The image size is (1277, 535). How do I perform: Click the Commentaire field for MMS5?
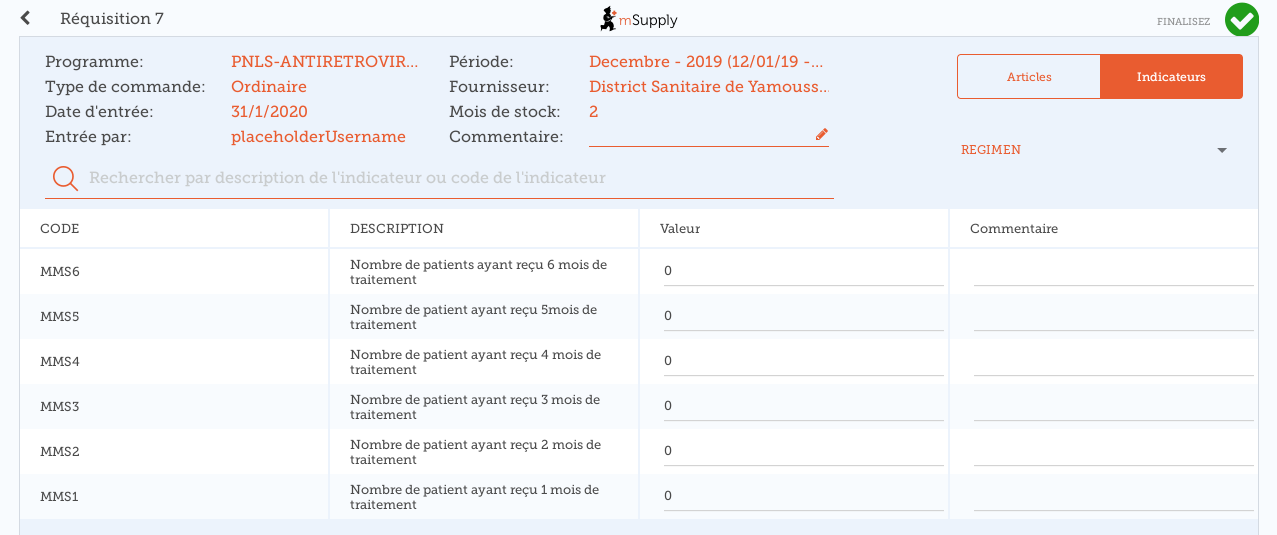(1113, 316)
